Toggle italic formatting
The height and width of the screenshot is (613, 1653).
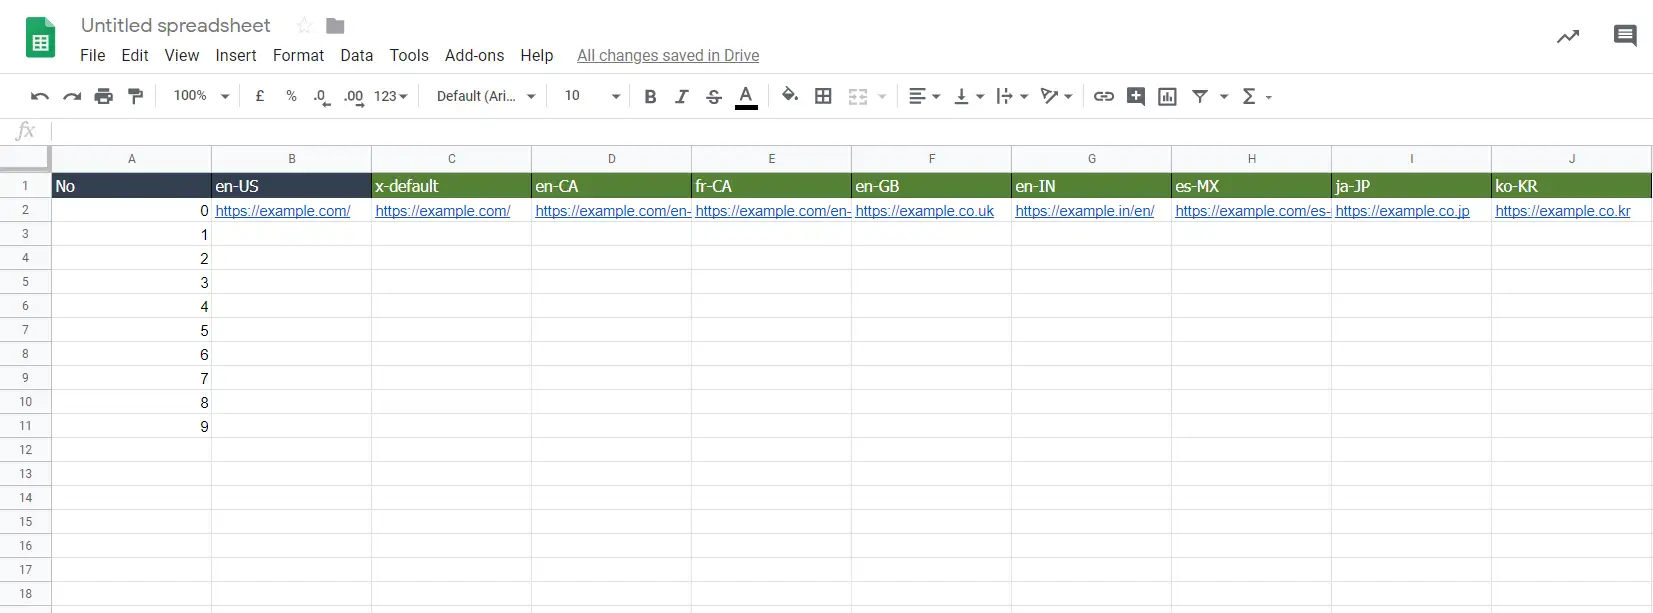pyautogui.click(x=682, y=96)
